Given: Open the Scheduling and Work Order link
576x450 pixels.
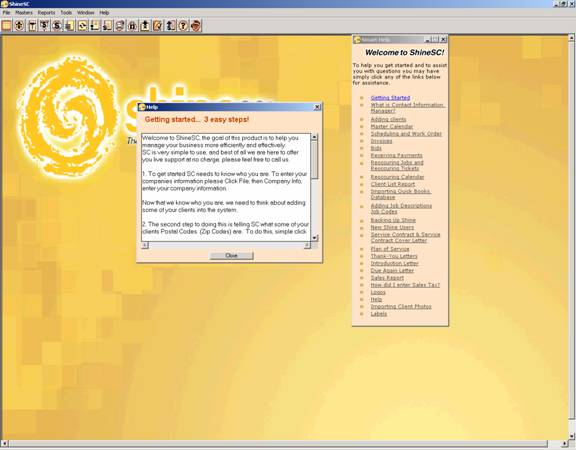Looking at the screenshot, I should pos(406,134).
